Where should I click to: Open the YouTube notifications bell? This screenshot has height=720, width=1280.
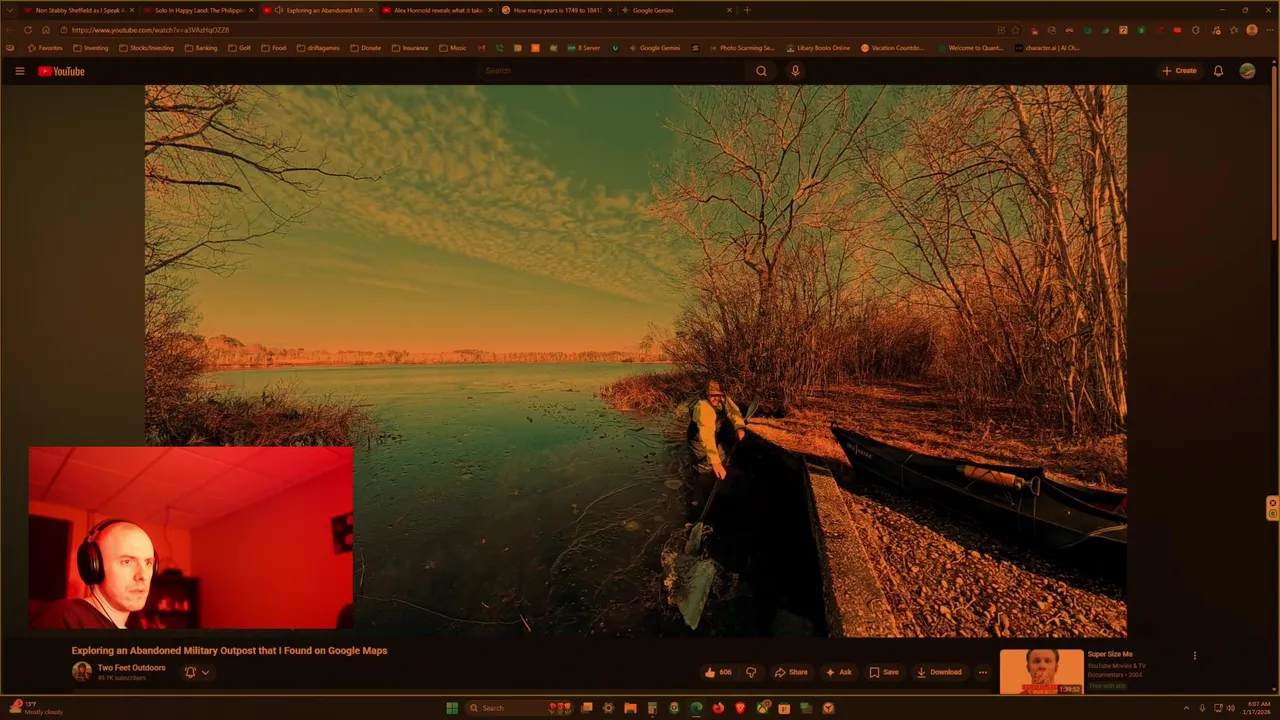(1218, 71)
